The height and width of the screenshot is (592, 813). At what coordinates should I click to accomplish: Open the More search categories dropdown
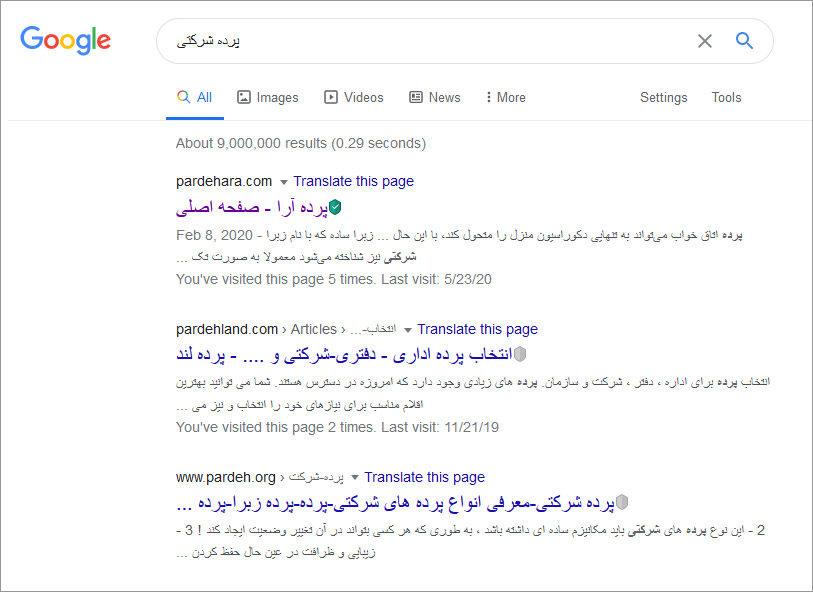pos(505,96)
